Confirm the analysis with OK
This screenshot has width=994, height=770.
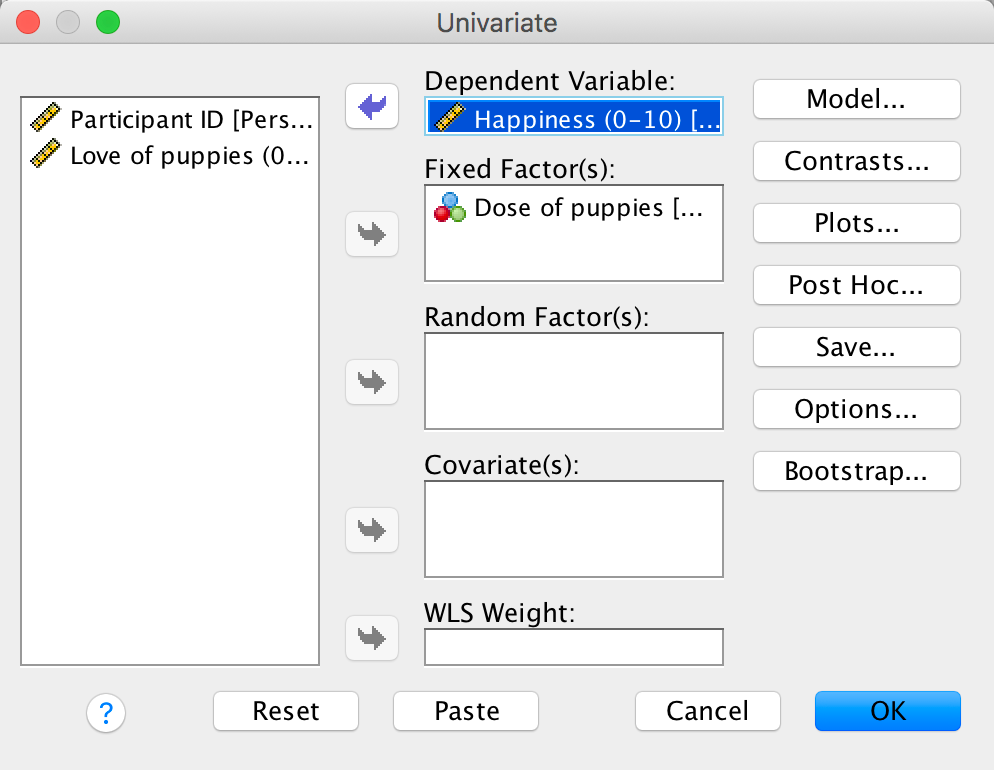887,711
